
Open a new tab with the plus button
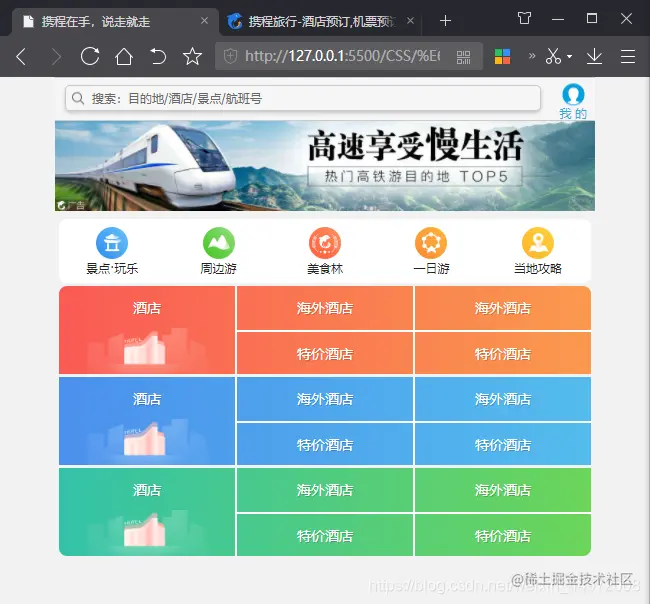(445, 20)
